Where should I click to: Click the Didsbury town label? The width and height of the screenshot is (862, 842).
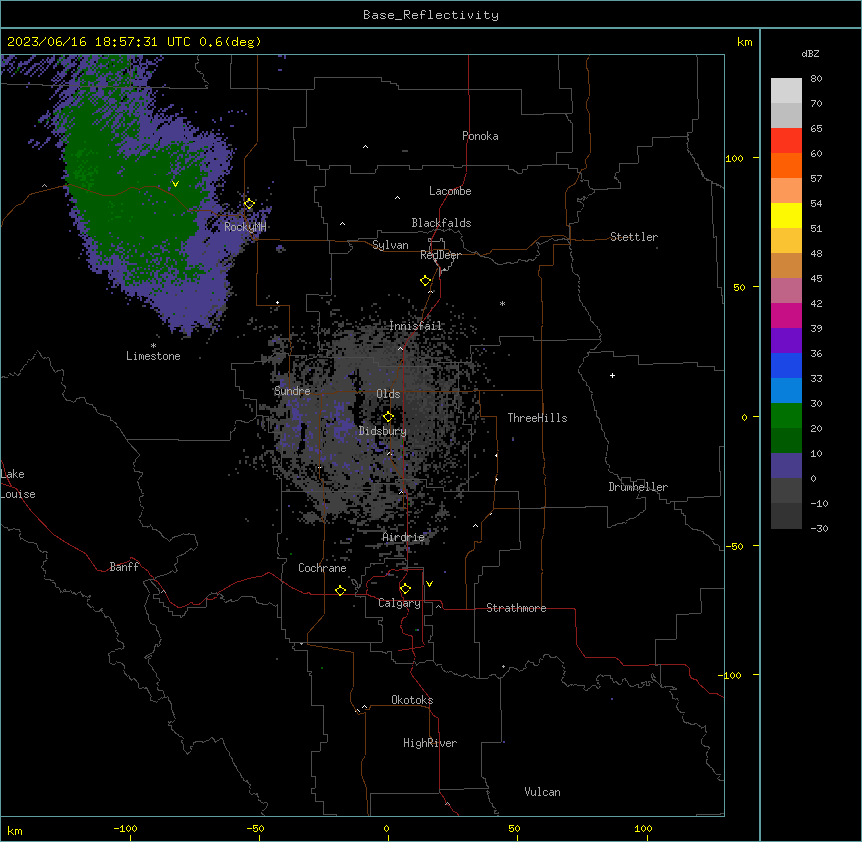click(383, 431)
